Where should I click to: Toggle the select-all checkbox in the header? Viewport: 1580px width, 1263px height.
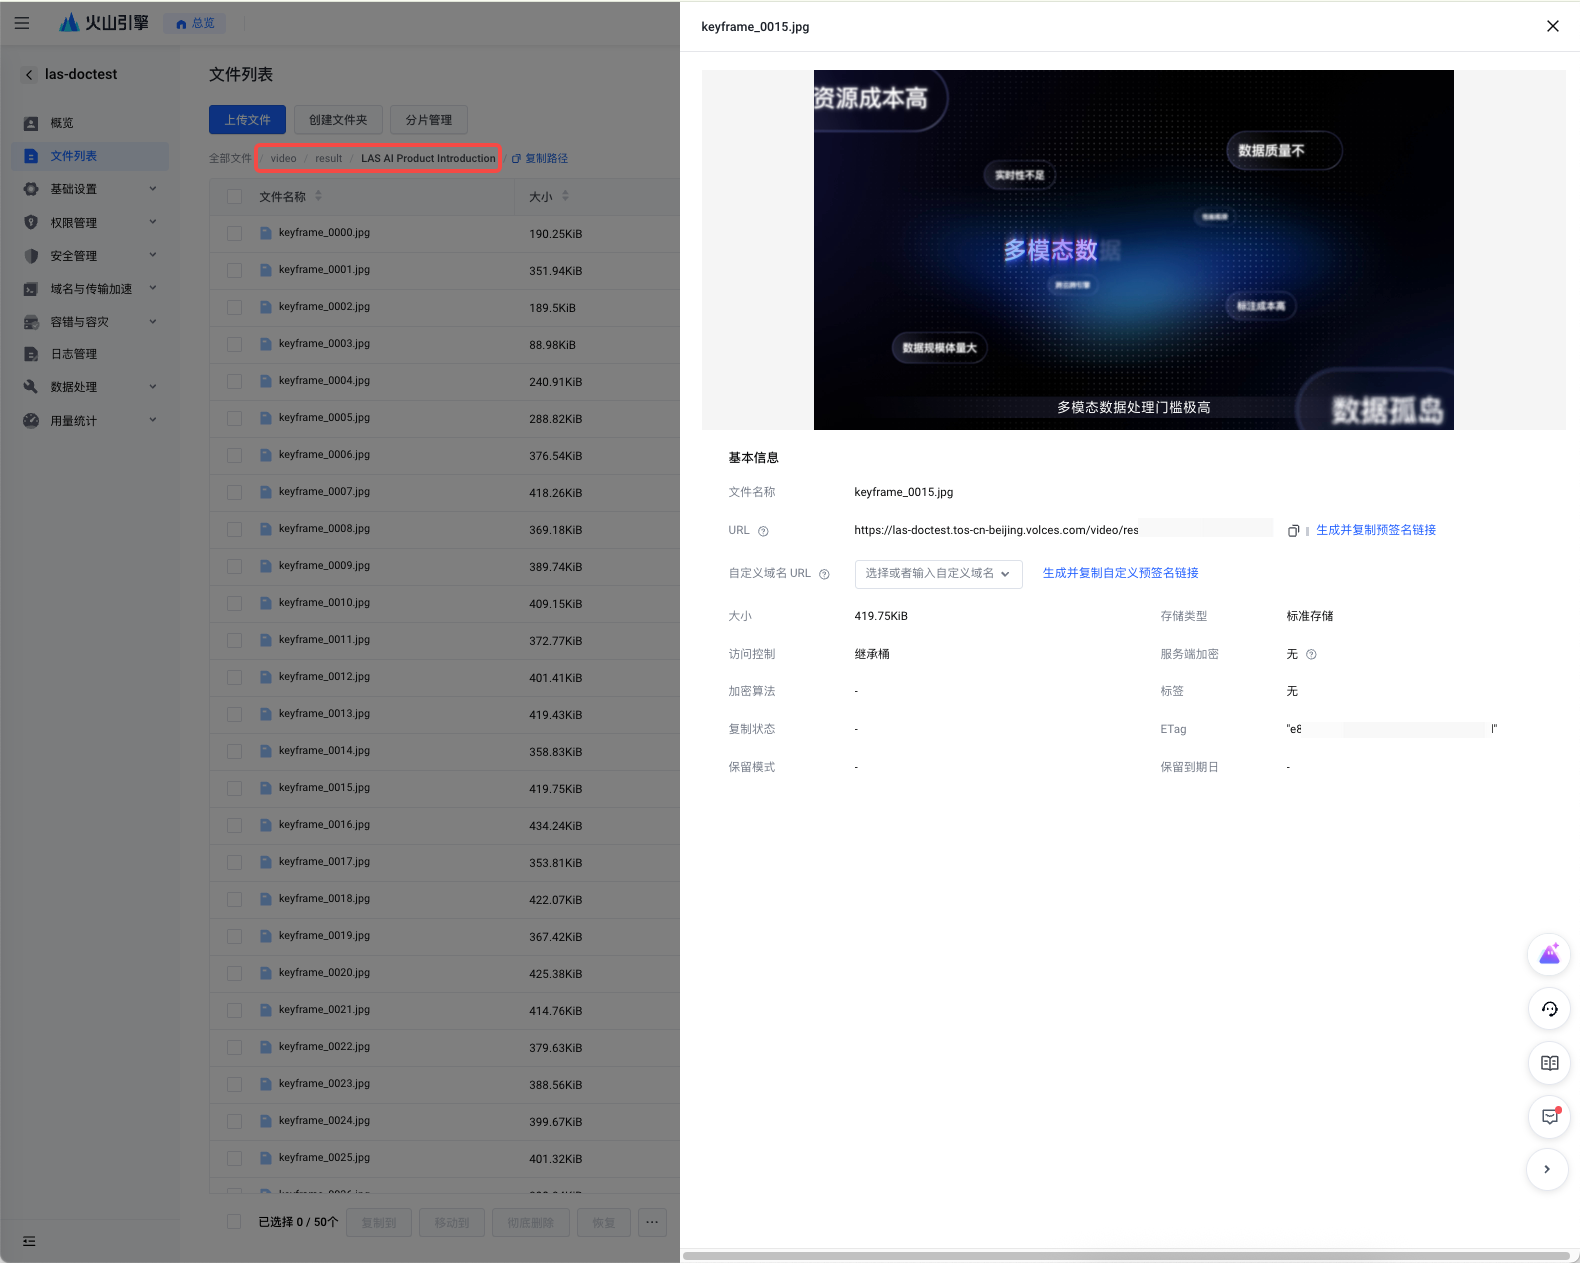click(234, 197)
